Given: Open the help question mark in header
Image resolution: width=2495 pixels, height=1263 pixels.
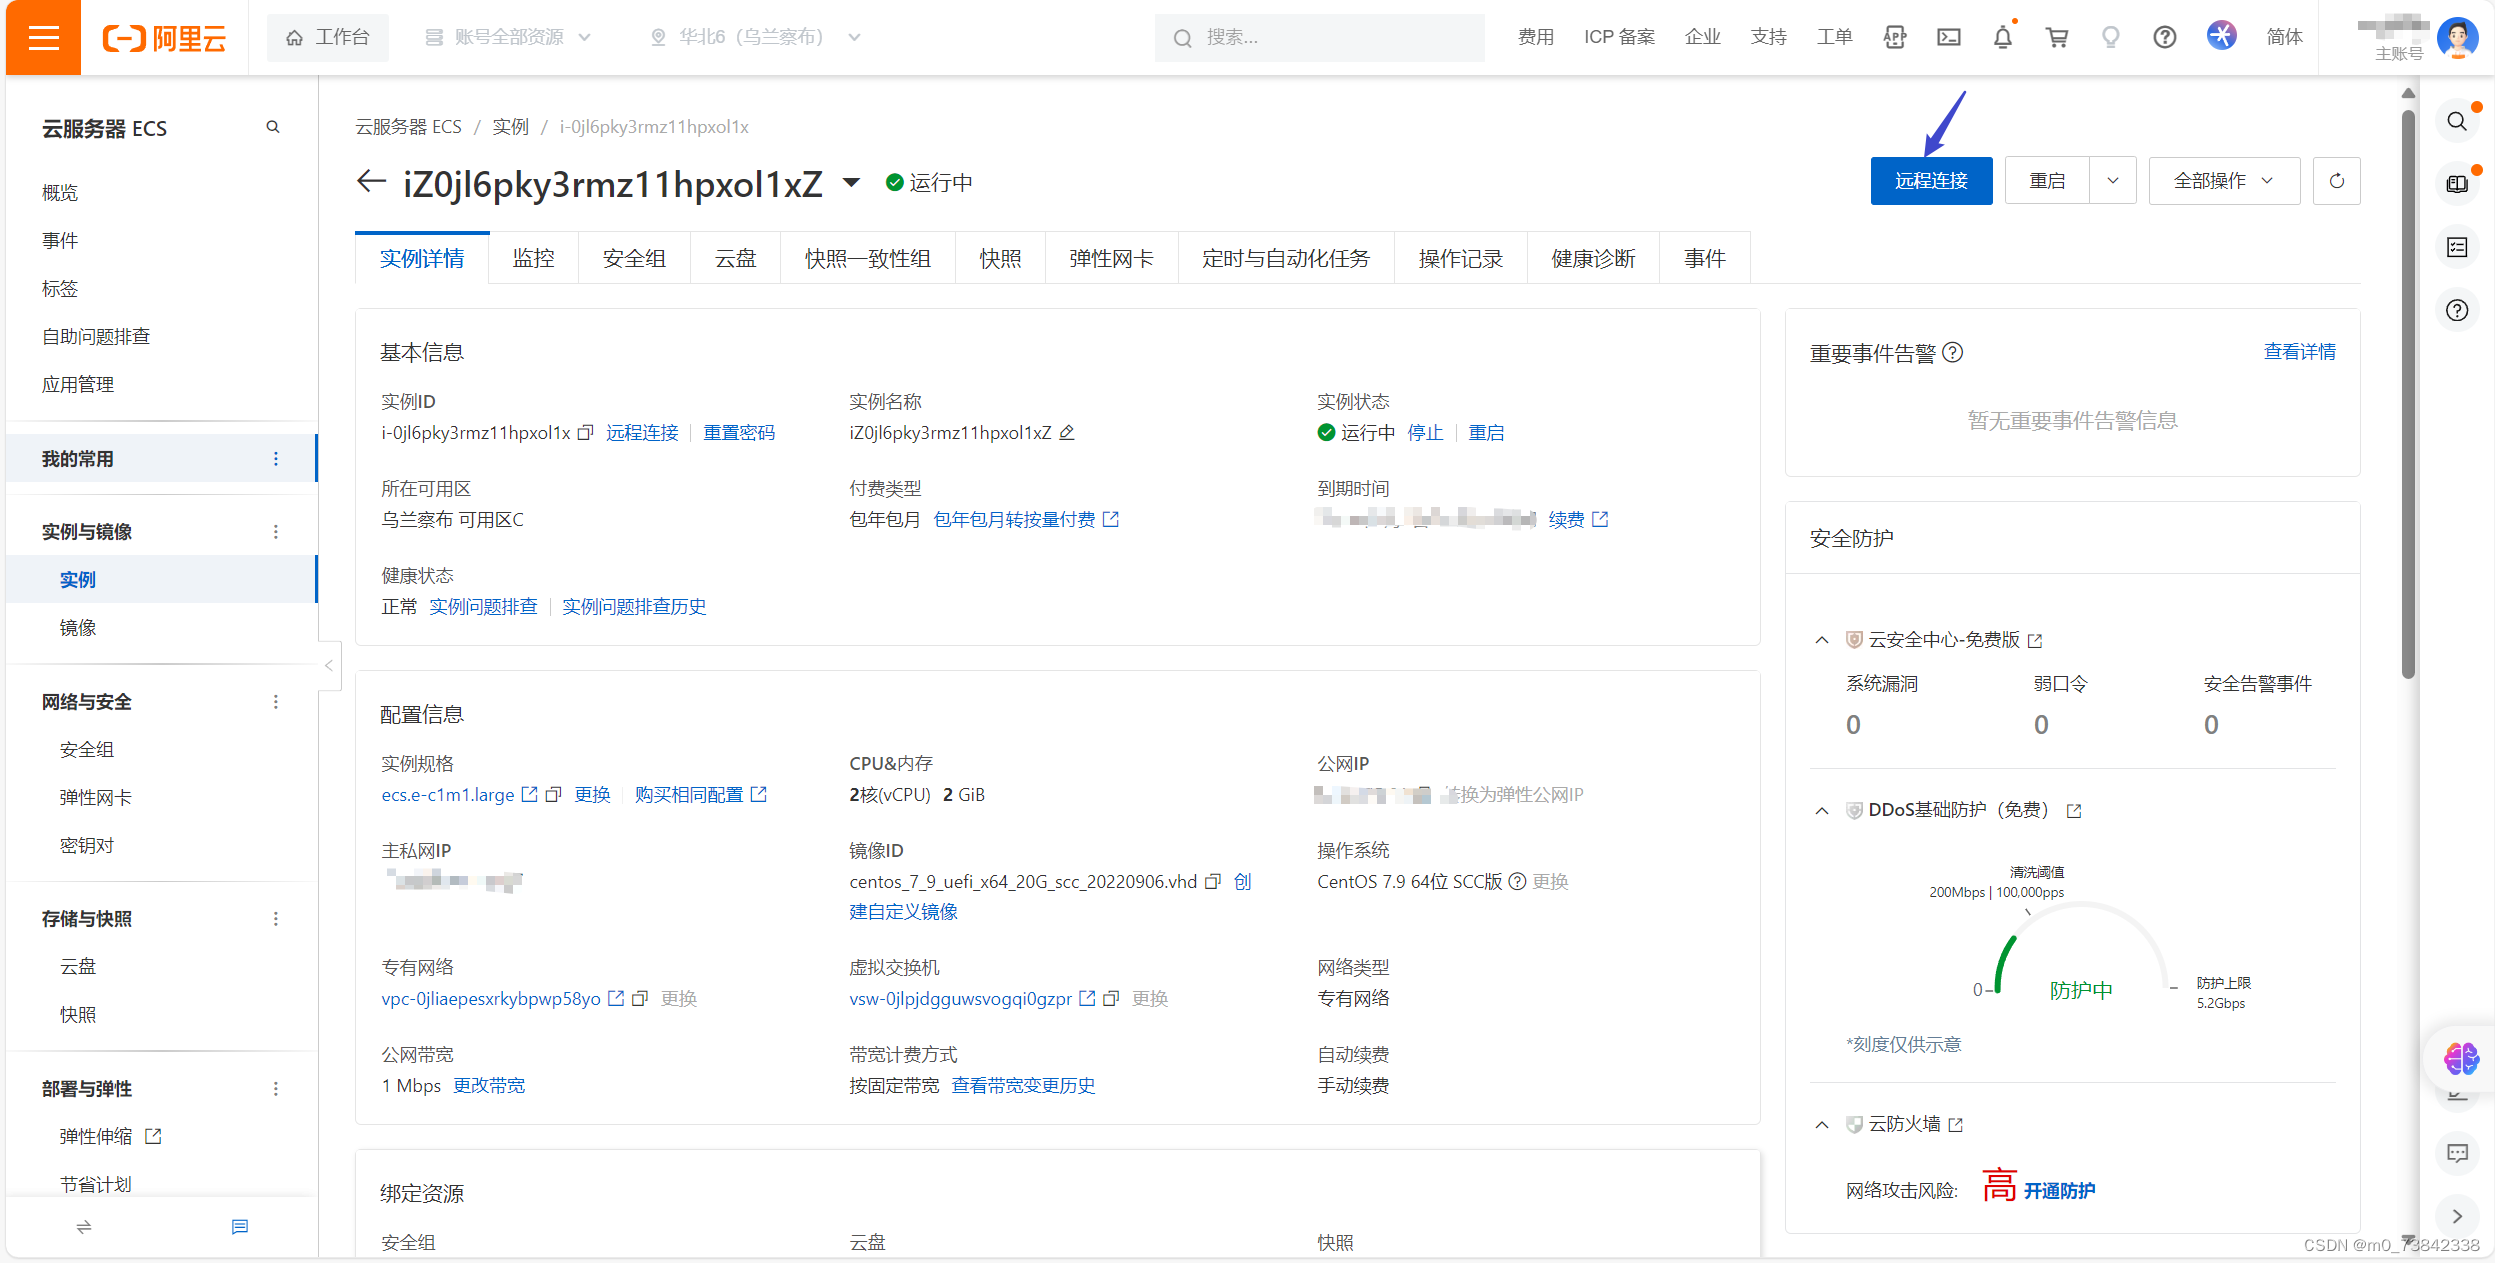Looking at the screenshot, I should pyautogui.click(x=2165, y=38).
